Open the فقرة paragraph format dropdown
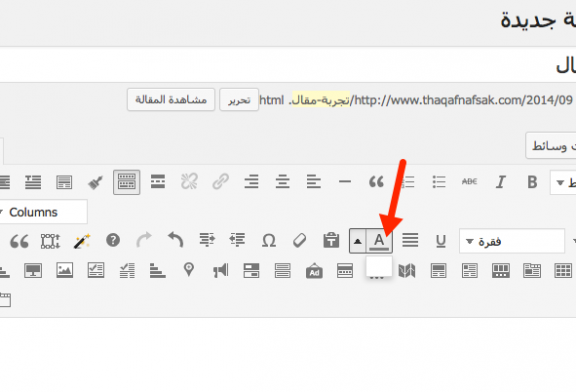 (x=512, y=241)
